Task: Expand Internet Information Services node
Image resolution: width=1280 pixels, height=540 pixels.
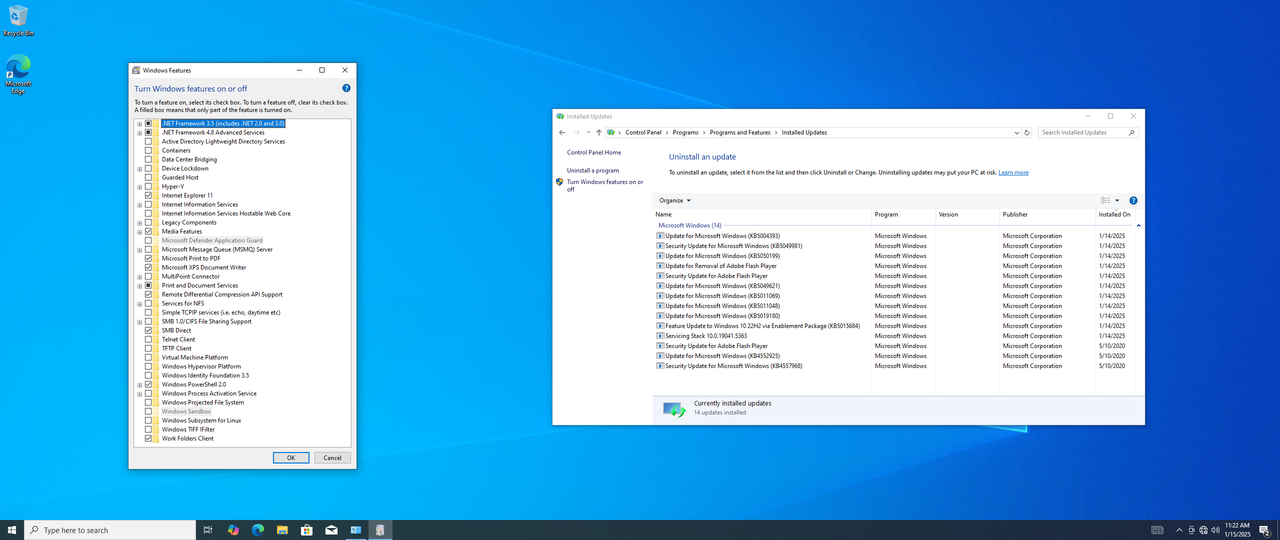Action: 140,204
